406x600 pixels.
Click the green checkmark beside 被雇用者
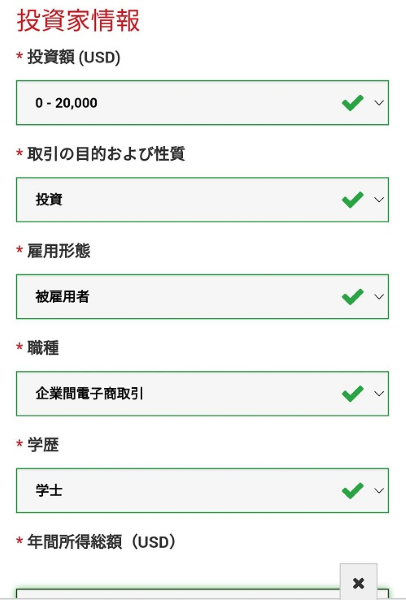point(352,297)
